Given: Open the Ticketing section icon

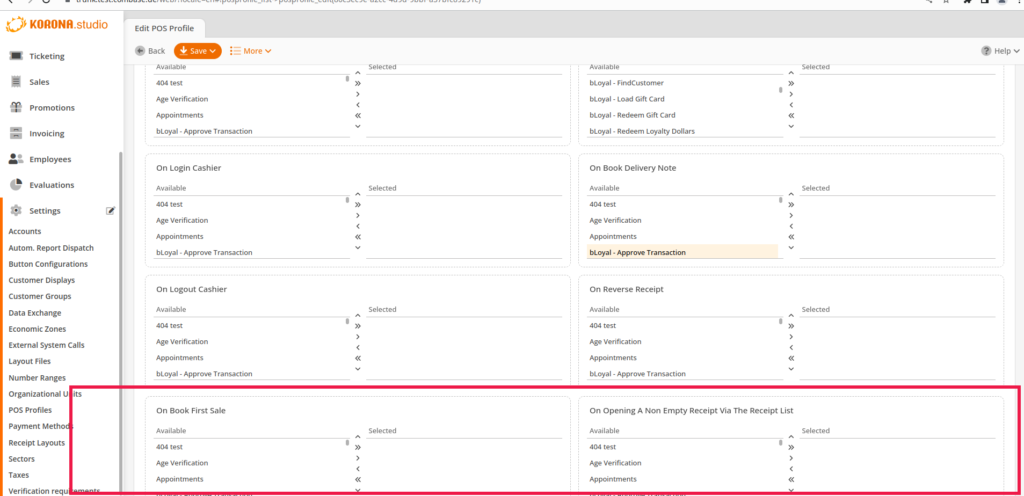Looking at the screenshot, I should 16,56.
